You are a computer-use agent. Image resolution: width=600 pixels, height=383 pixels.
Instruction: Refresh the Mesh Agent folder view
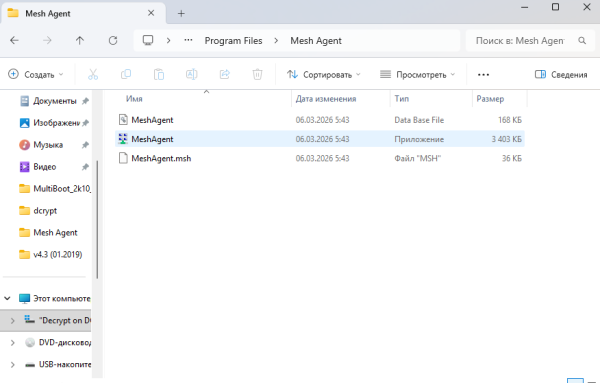point(112,40)
